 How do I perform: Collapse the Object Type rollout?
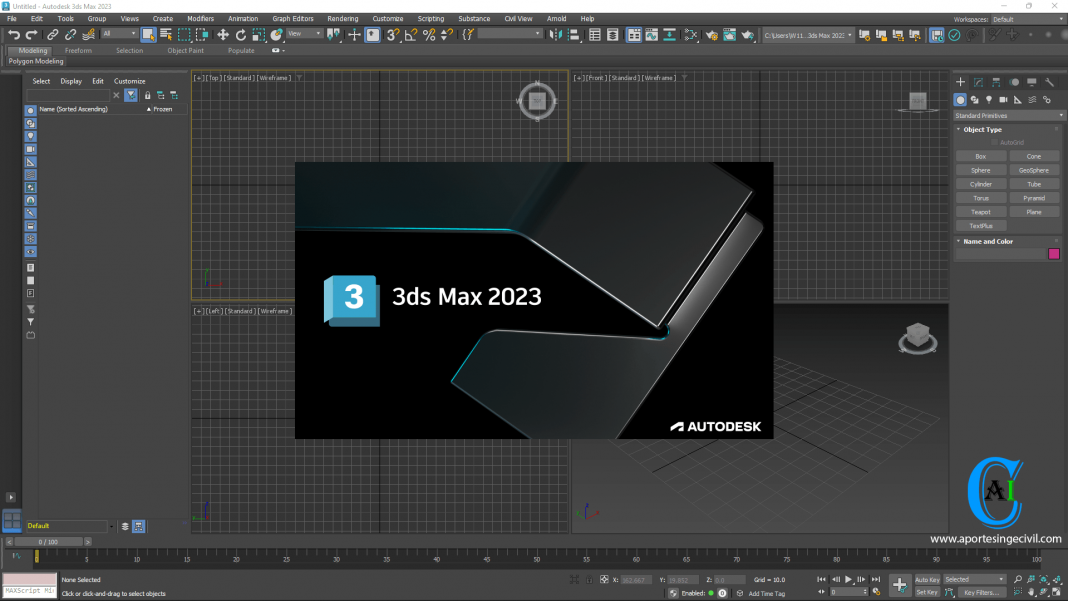pyautogui.click(x=960, y=129)
